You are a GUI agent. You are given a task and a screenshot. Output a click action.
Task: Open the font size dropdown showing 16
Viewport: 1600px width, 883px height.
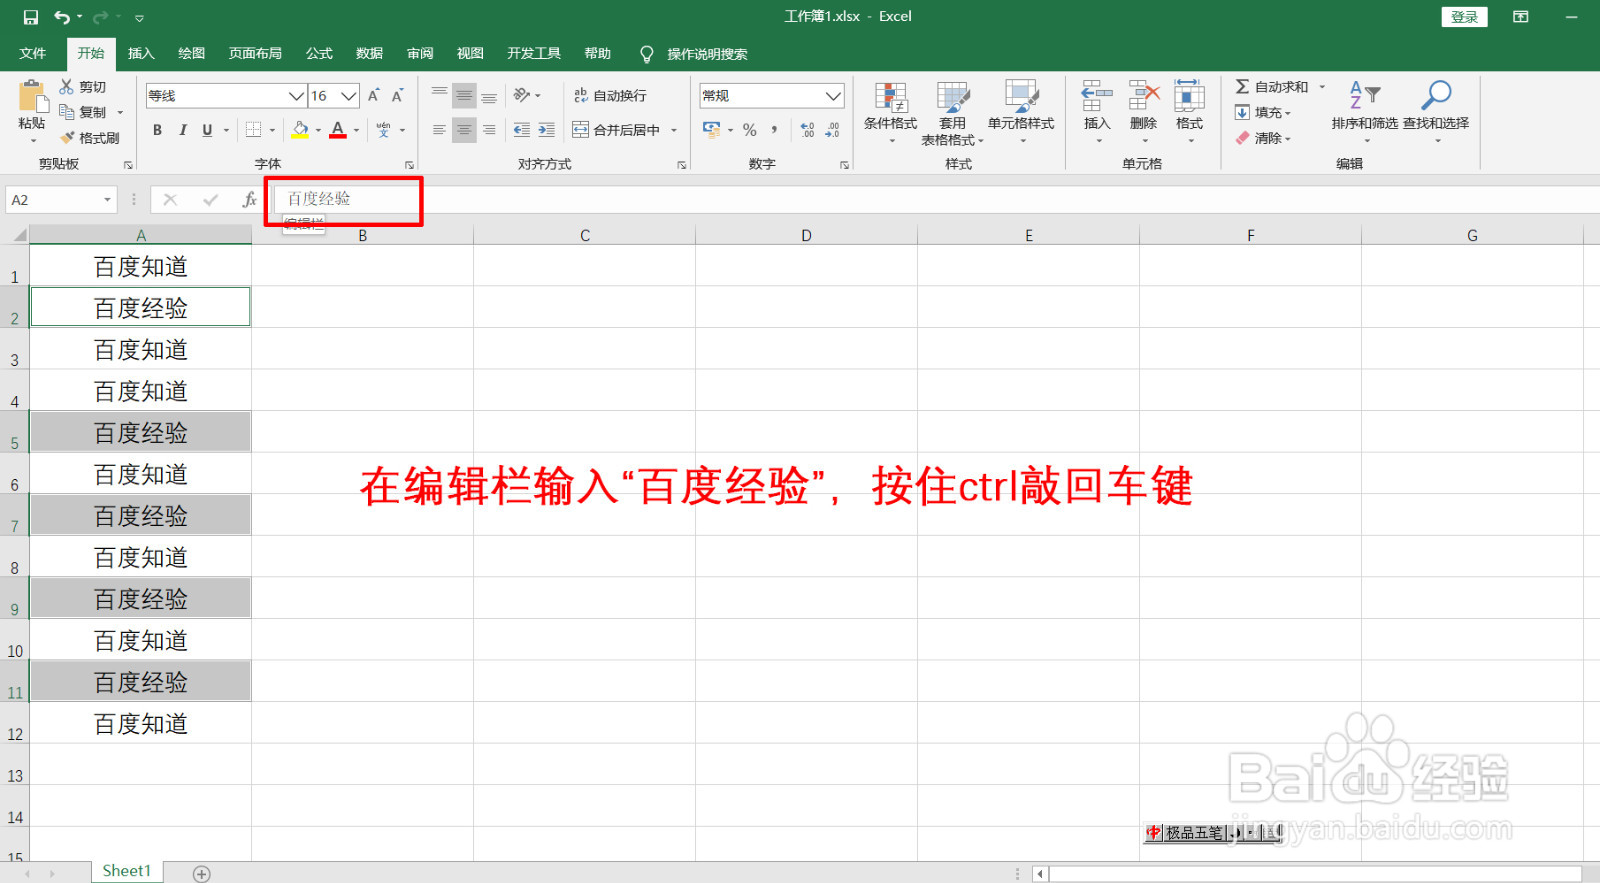[x=348, y=96]
